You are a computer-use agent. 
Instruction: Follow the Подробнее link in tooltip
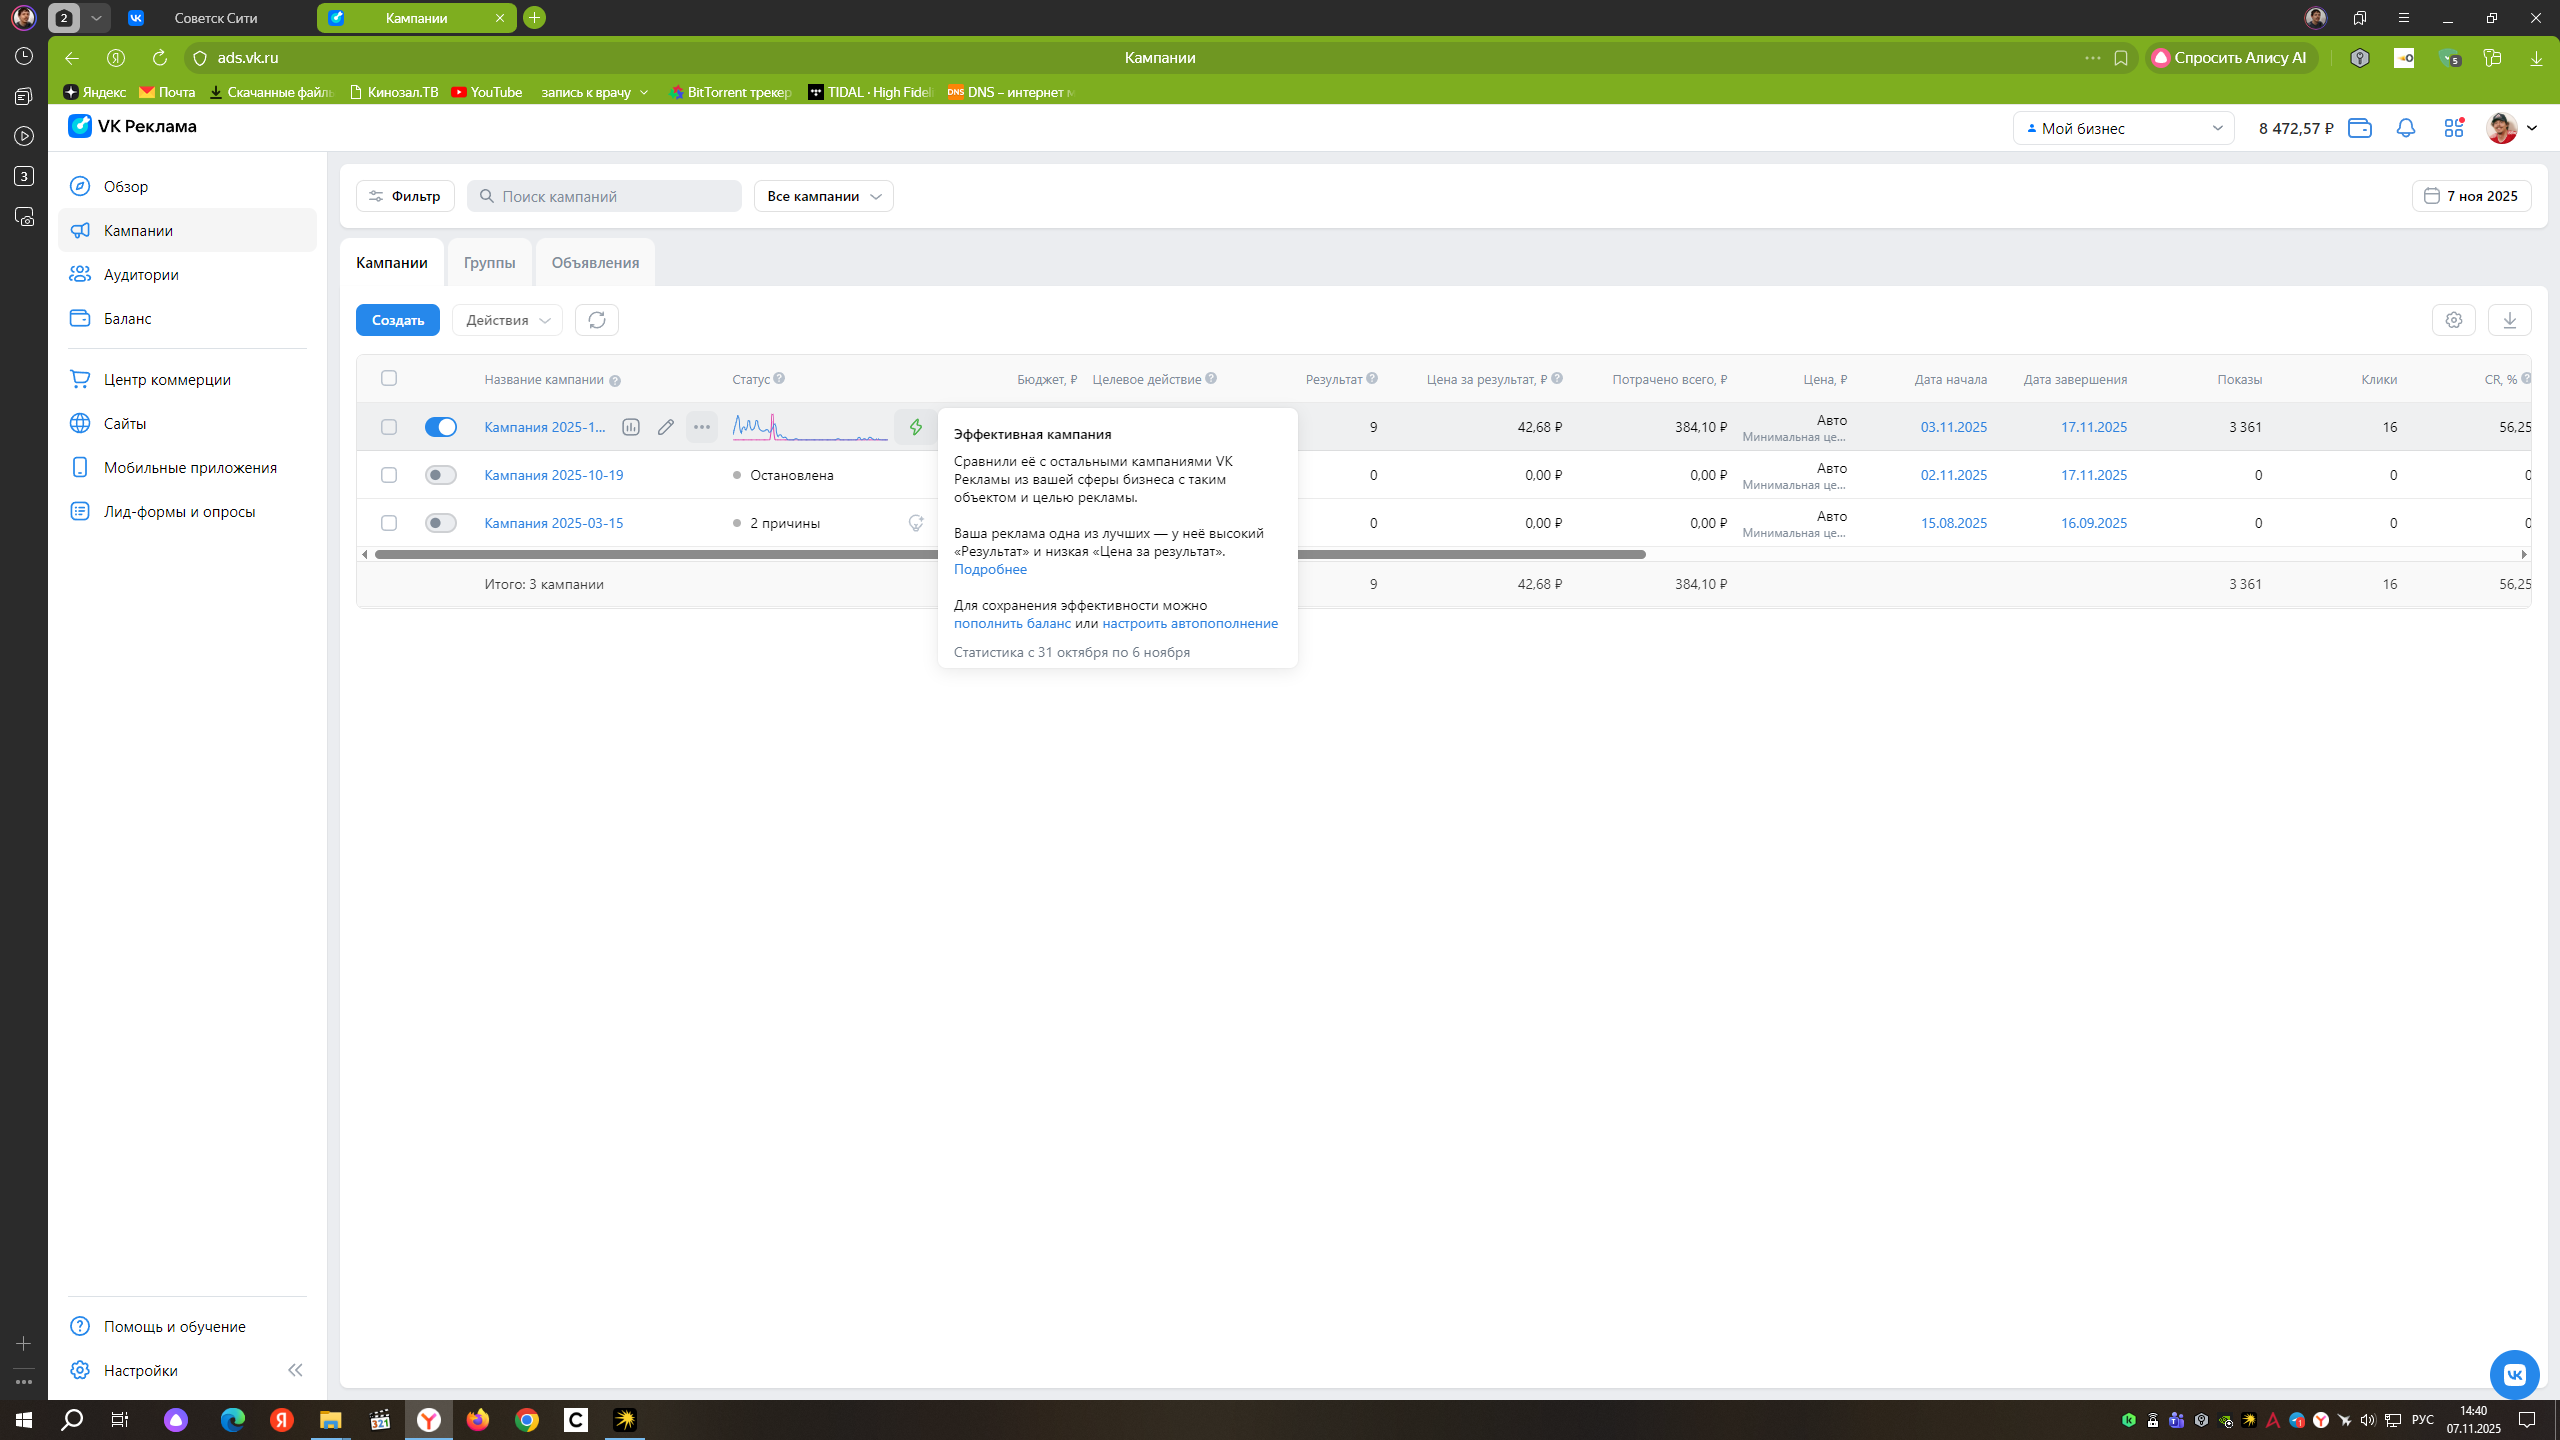coord(990,569)
